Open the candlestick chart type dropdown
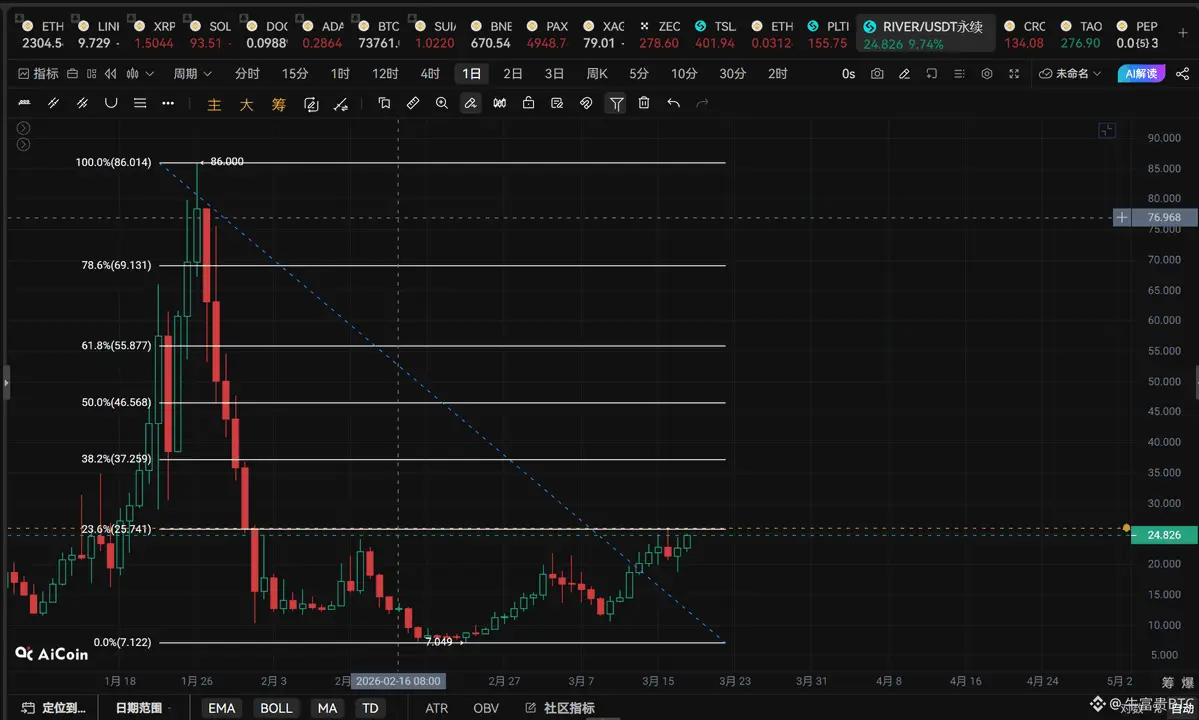Viewport: 1199px width, 720px height. click(140, 73)
